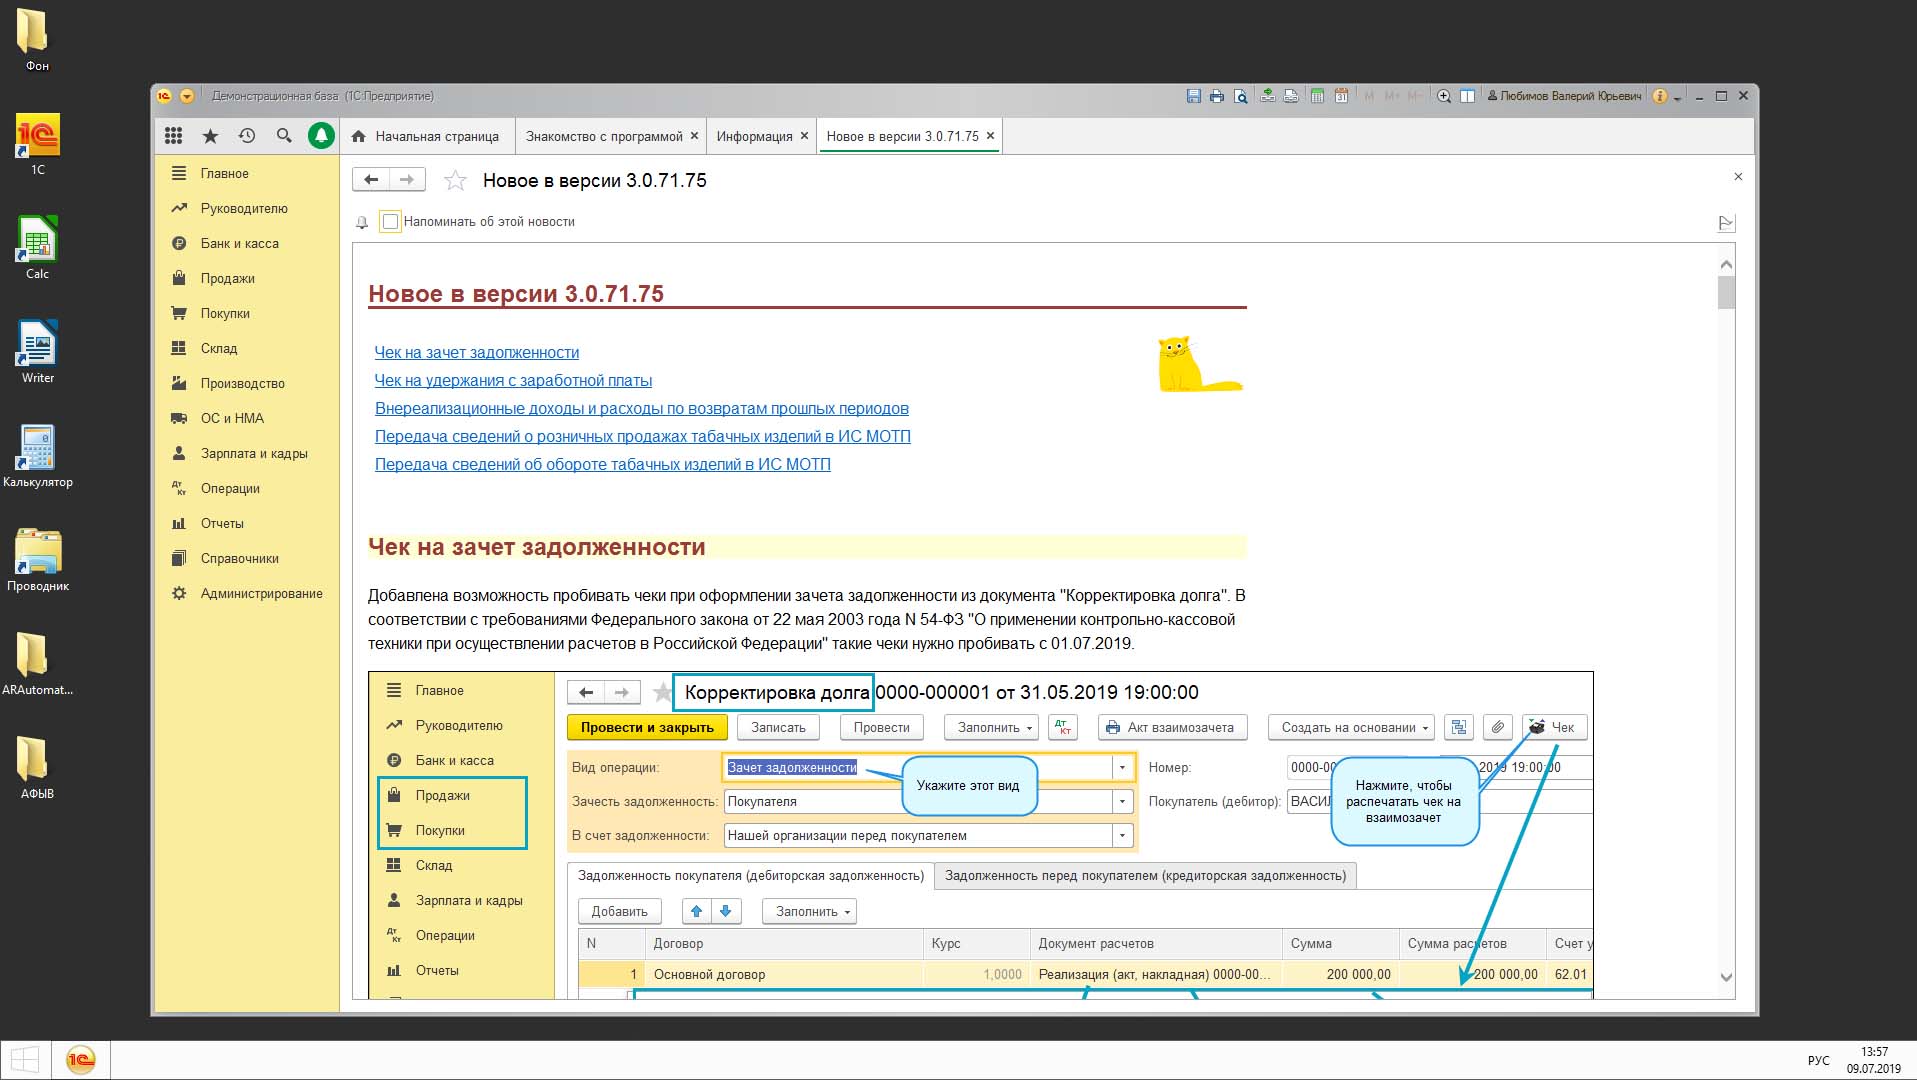
Task: Follow the link about розничных продажах табачных изделий
Action: pos(643,436)
